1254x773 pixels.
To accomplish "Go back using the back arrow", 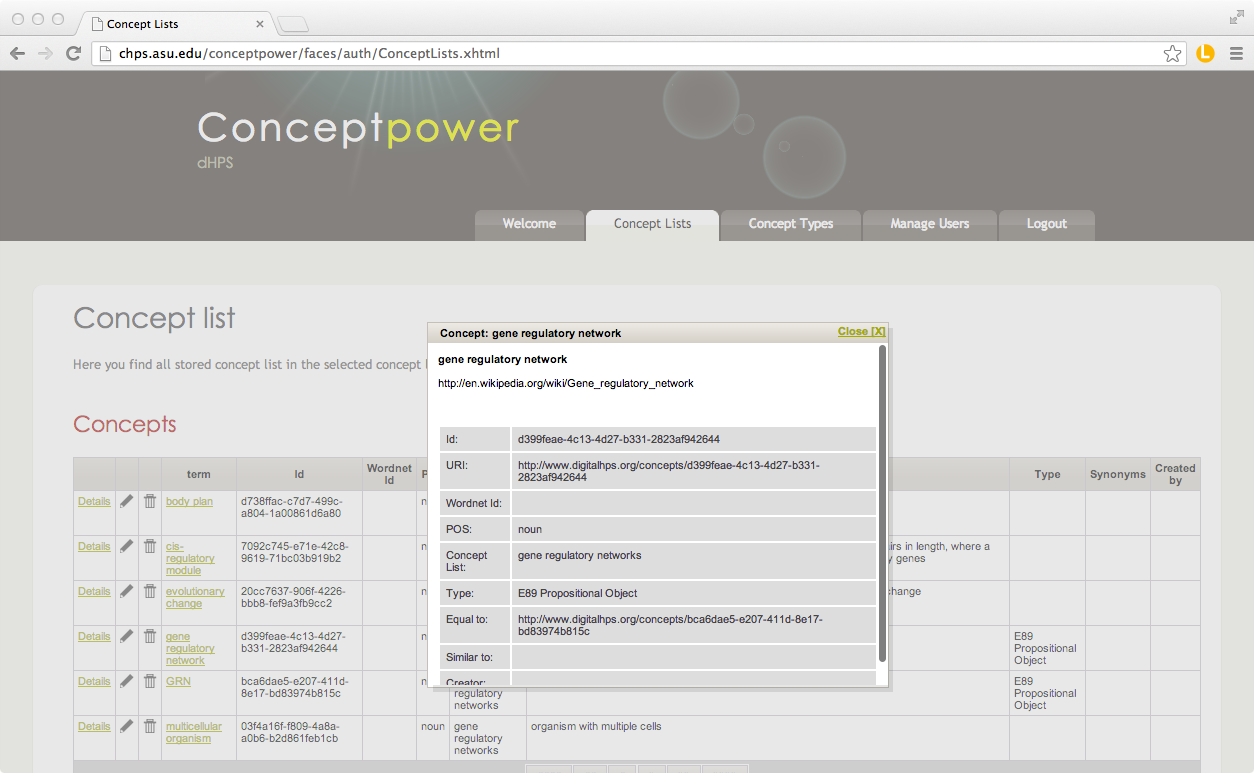I will point(17,53).
